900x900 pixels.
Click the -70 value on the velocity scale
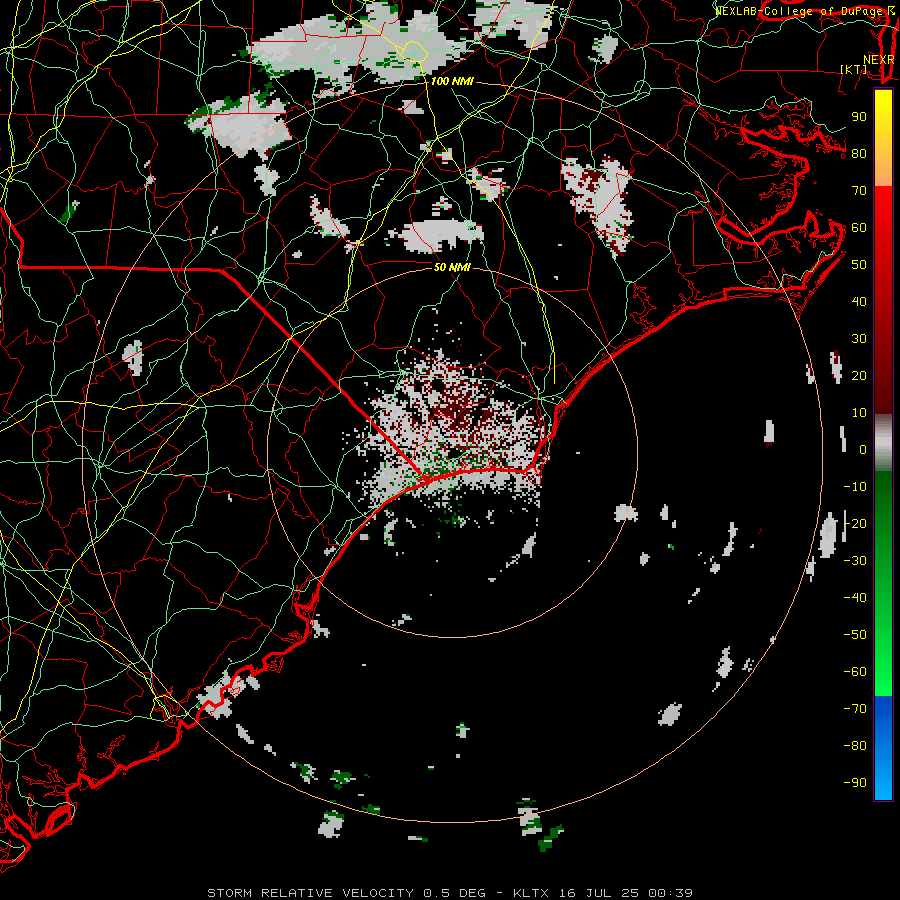pyautogui.click(x=855, y=709)
